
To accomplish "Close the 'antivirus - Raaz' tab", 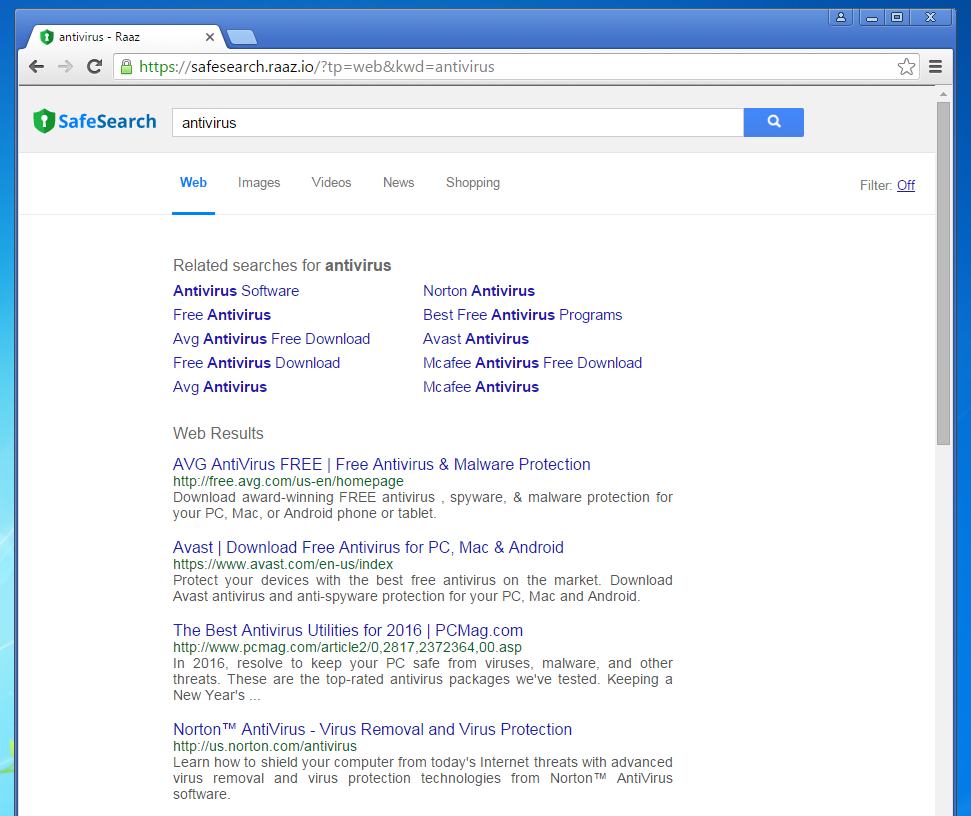I will coord(210,37).
